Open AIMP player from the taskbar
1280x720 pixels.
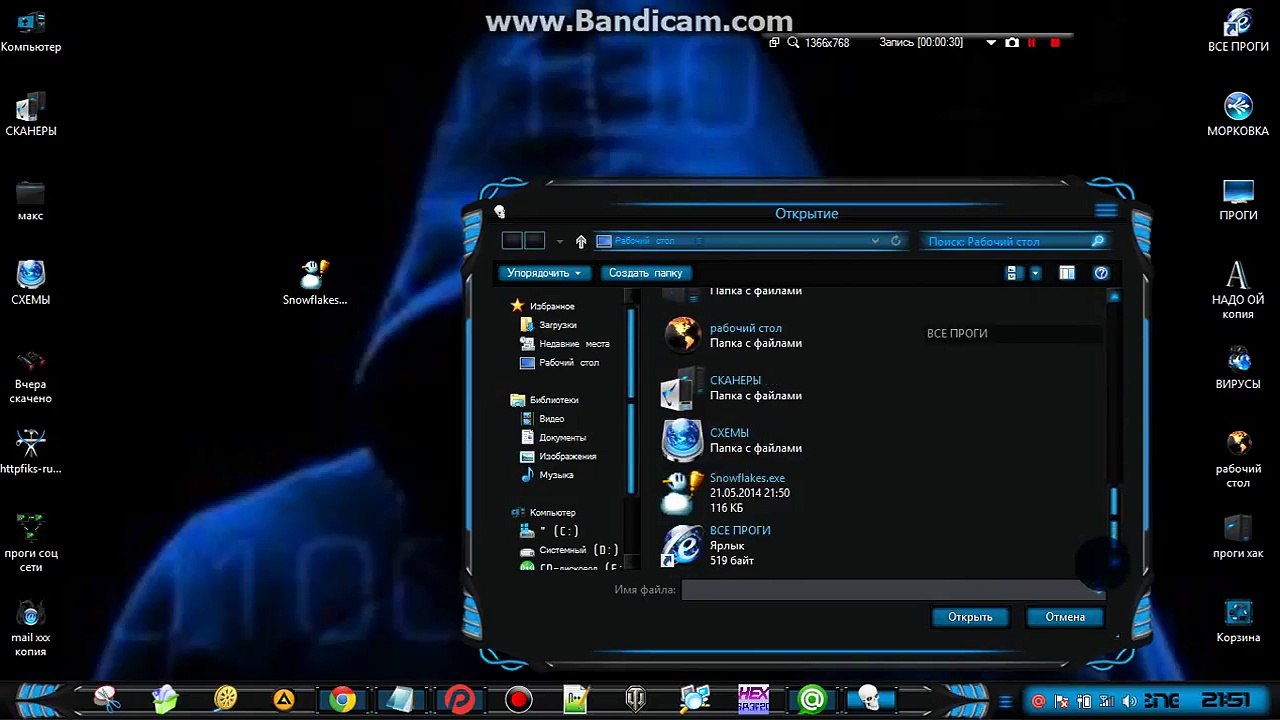(284, 699)
